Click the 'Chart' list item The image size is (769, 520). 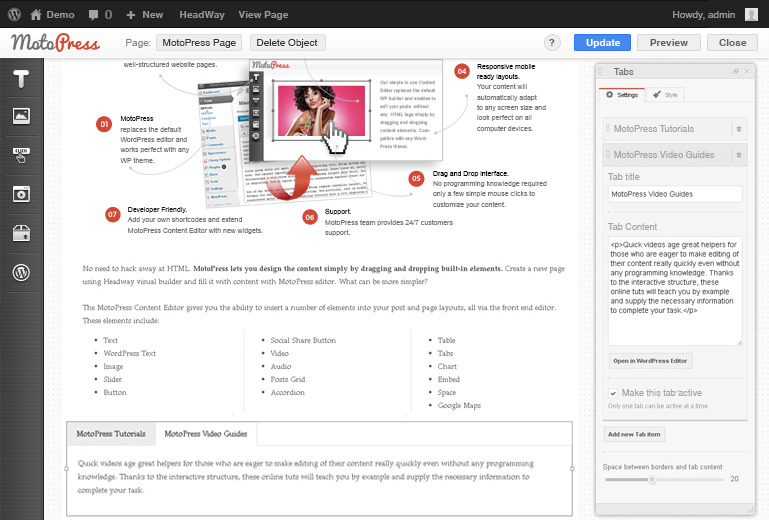(x=447, y=366)
